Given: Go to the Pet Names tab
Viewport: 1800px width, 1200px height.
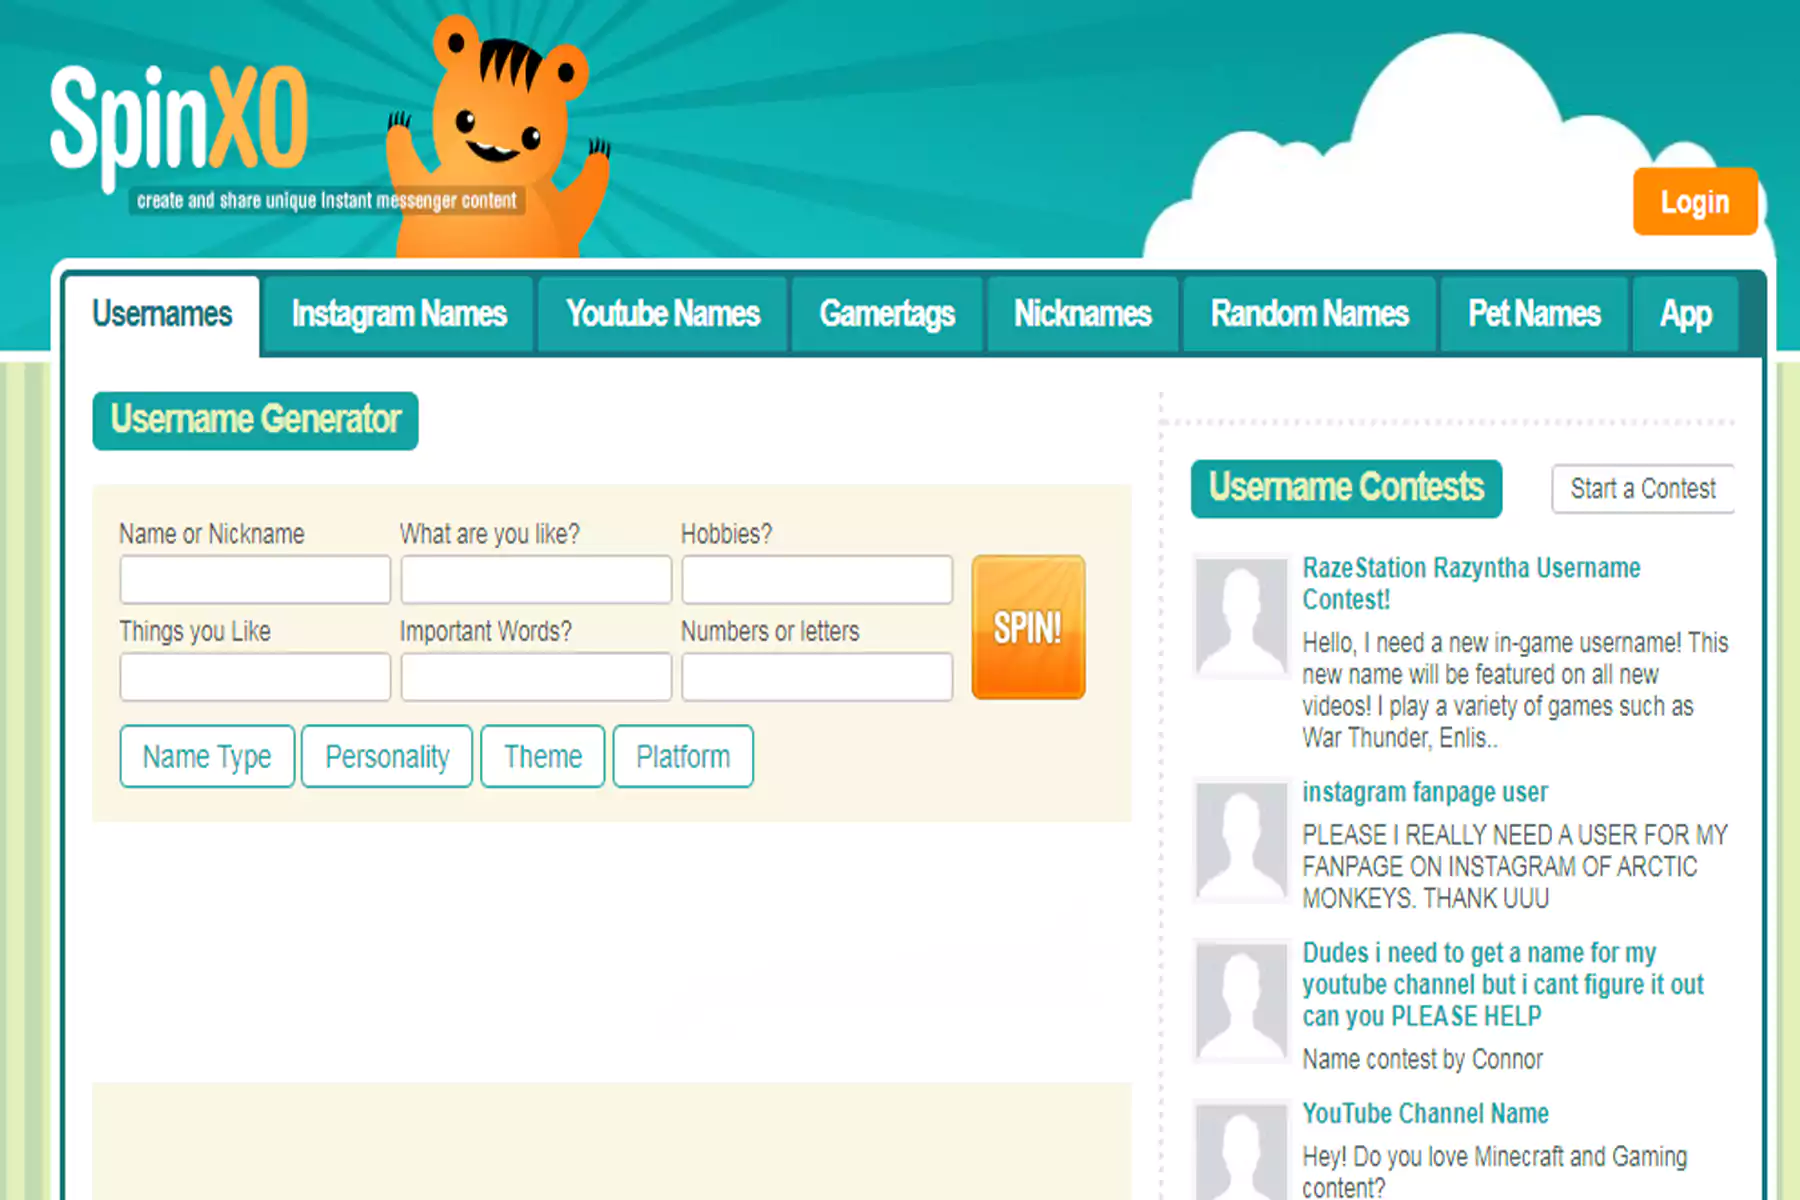Looking at the screenshot, I should point(1534,315).
